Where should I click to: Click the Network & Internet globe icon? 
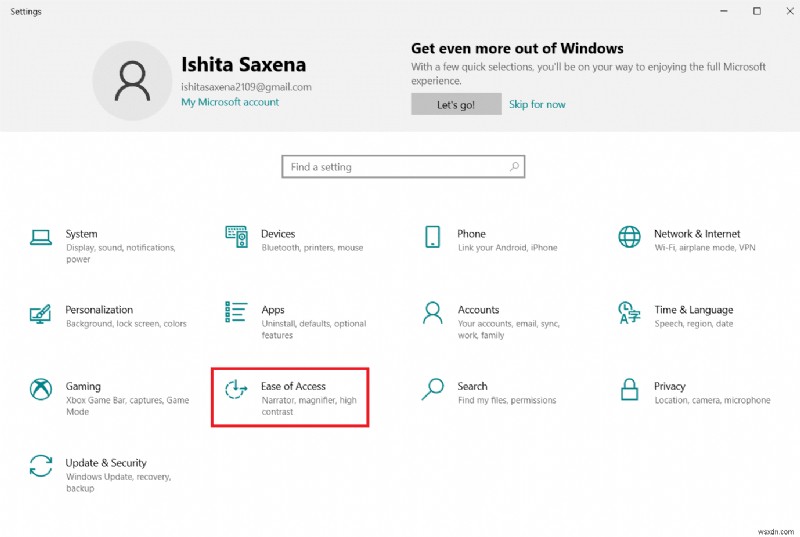click(629, 237)
